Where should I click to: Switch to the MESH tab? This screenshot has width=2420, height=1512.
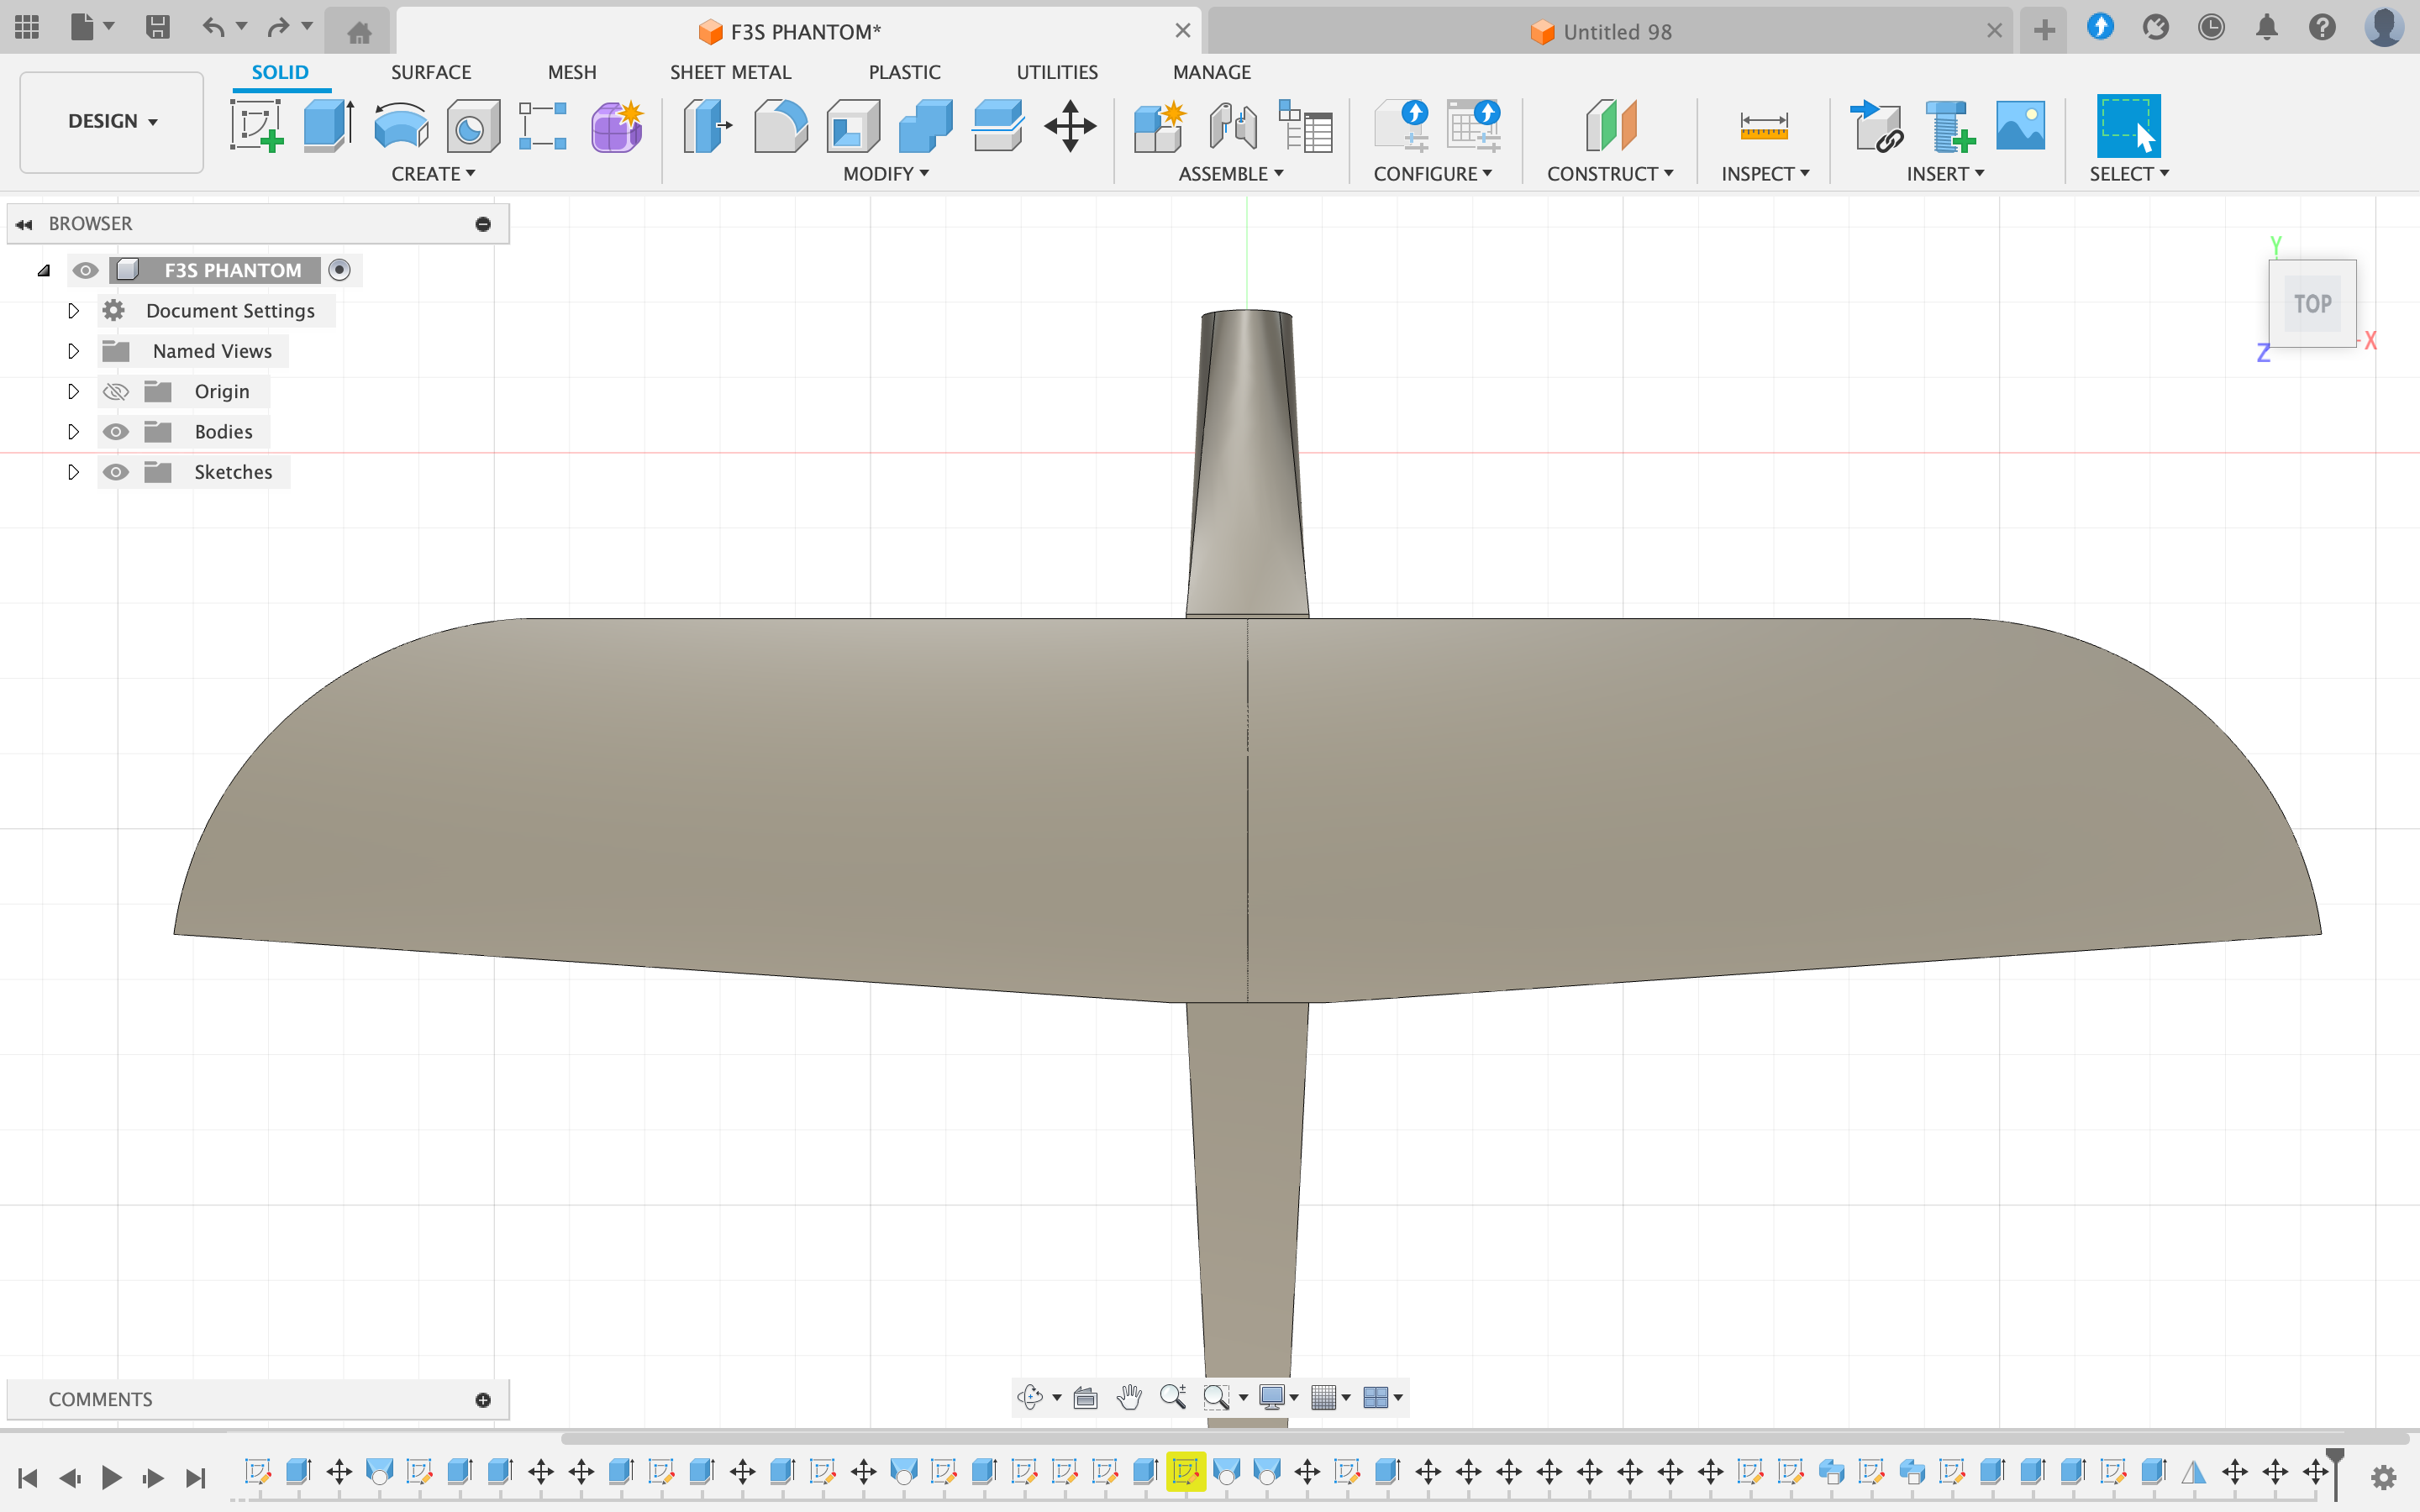click(x=572, y=72)
